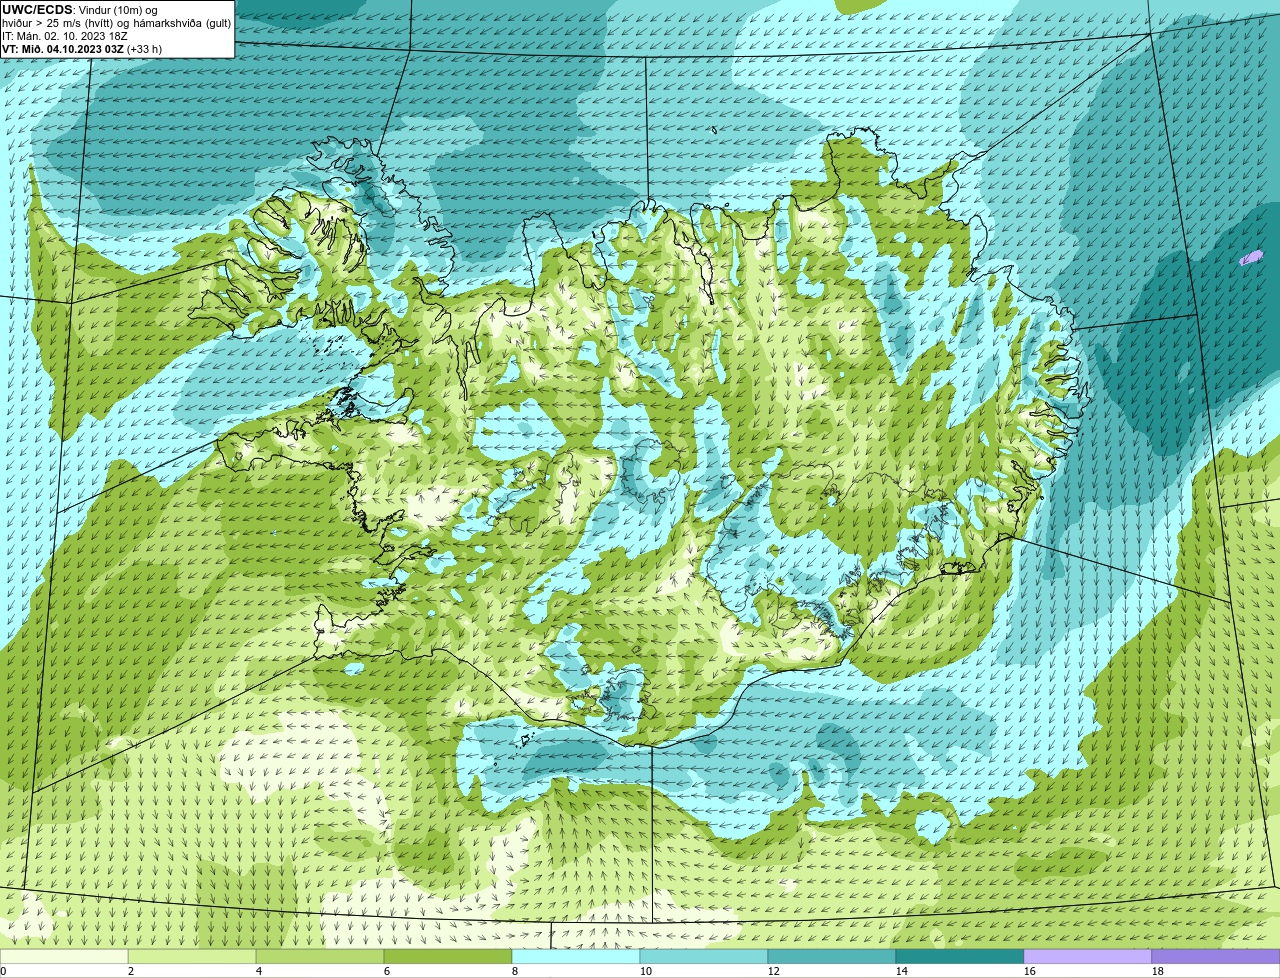Image resolution: width=1280 pixels, height=978 pixels.
Task: Click the 14–16 m/s dark teal scale segment
Action: pos(960,956)
